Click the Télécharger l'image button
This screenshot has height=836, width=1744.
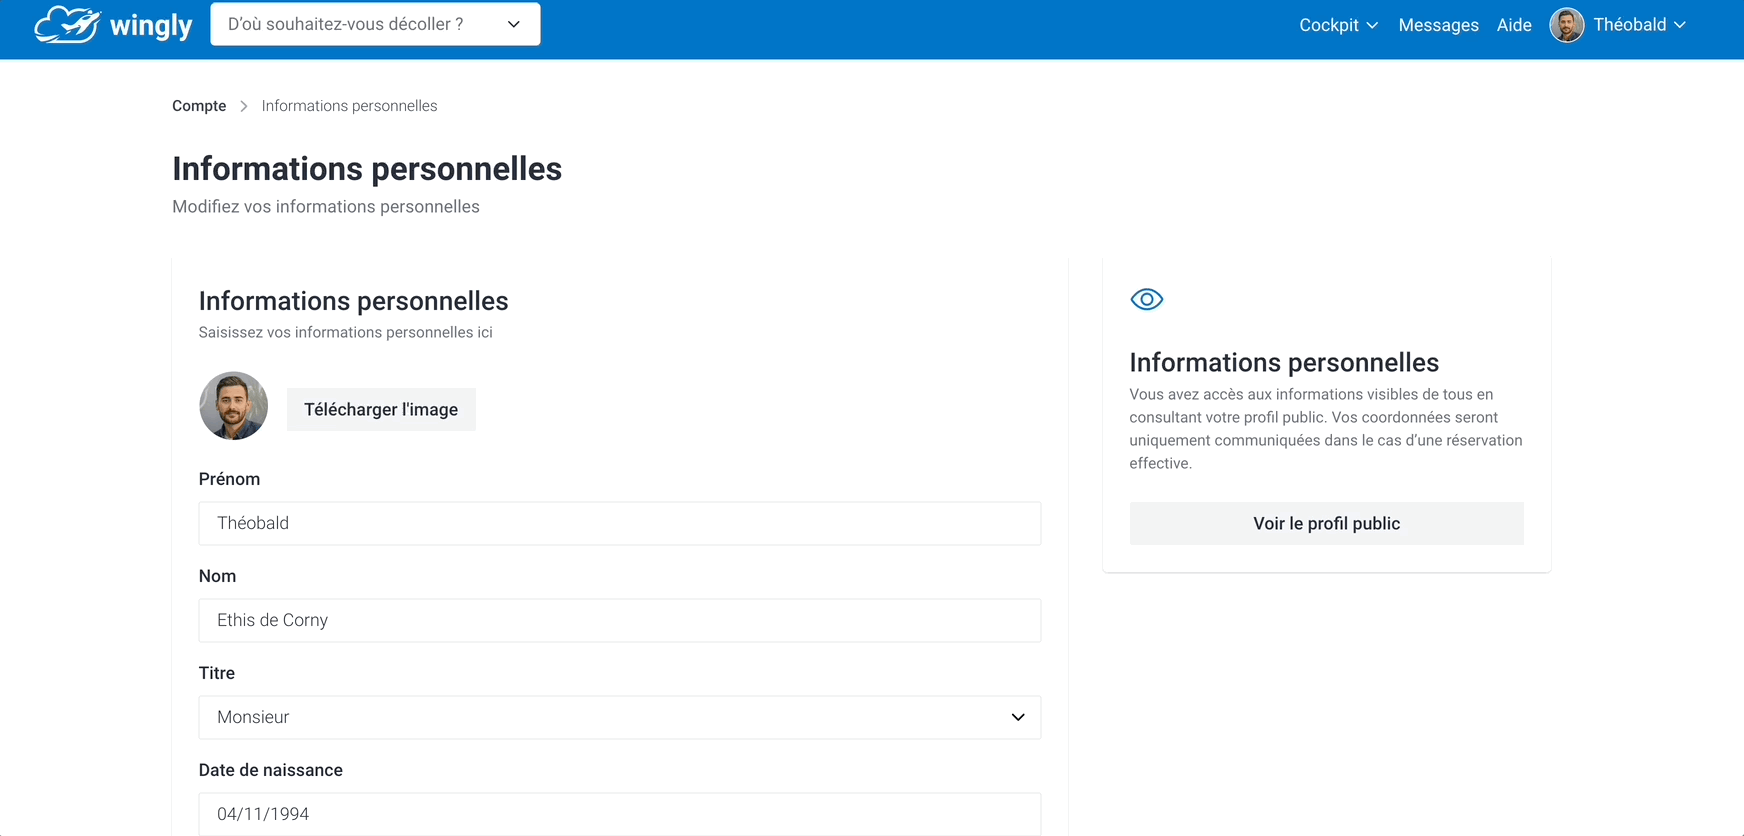pos(381,410)
